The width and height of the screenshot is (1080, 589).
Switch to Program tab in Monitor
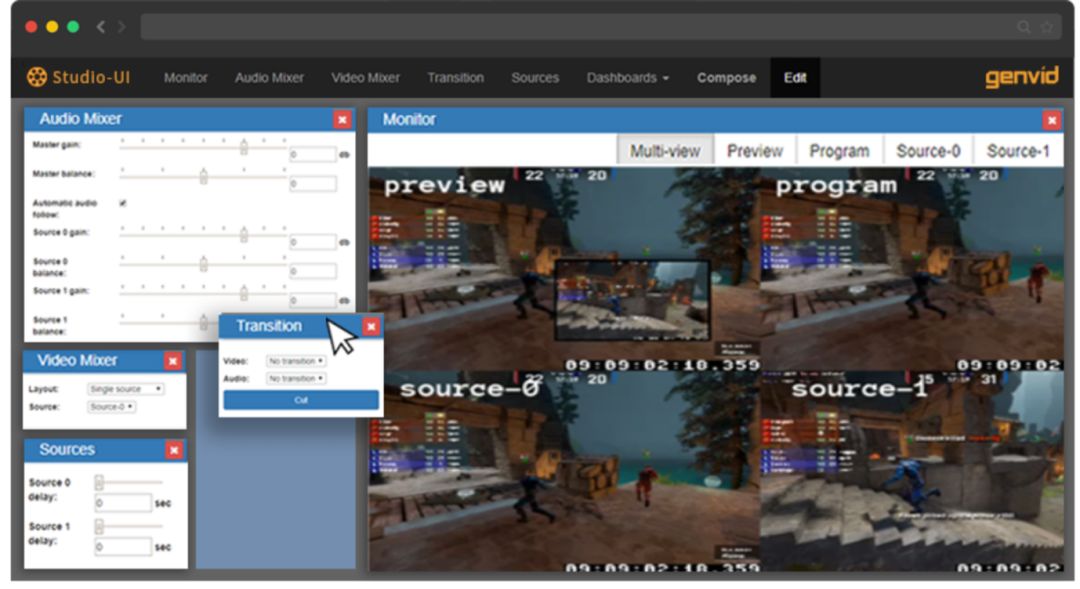[x=839, y=151]
